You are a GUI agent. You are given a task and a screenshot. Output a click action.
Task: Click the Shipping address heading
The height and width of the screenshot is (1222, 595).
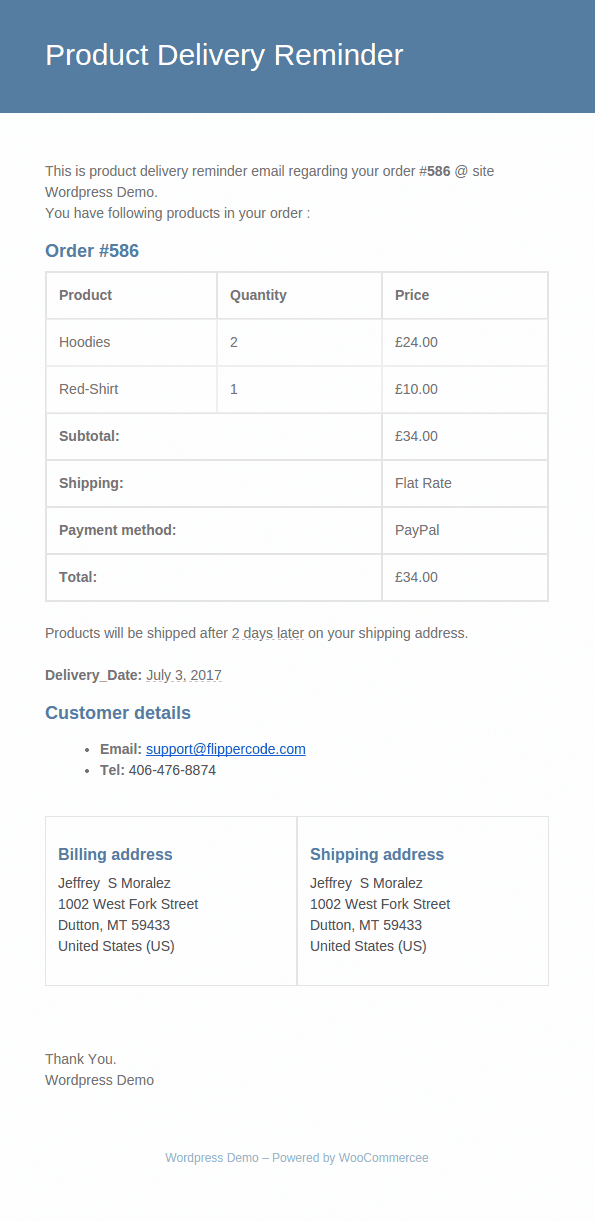pos(377,854)
